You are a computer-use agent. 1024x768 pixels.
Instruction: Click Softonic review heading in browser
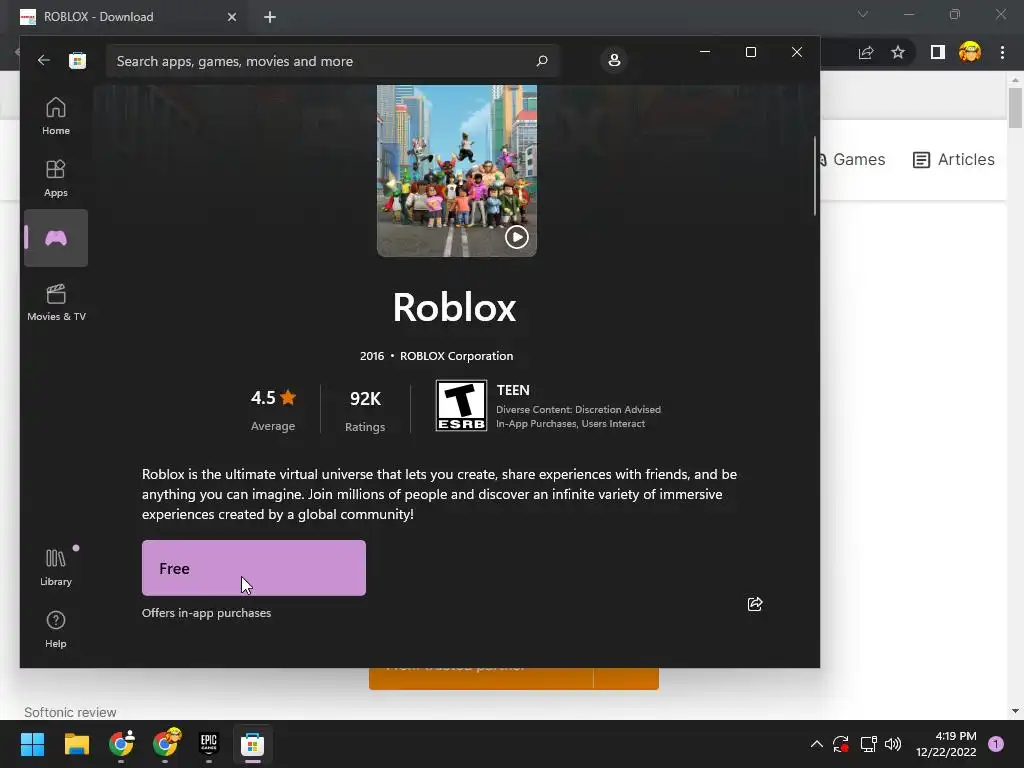pyautogui.click(x=71, y=712)
